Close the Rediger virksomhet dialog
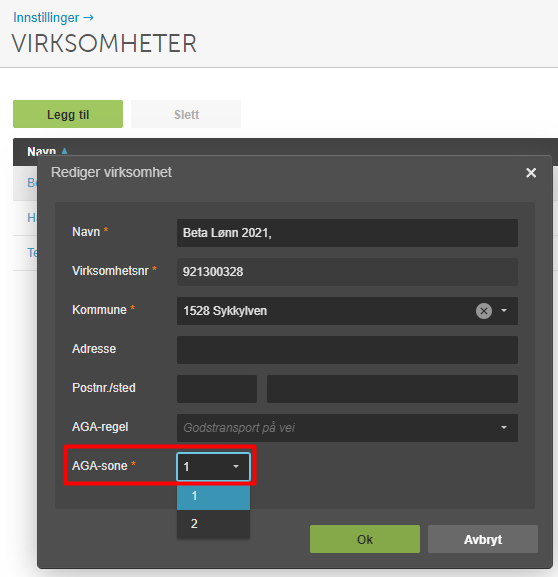The height and width of the screenshot is (577, 558). pos(531,173)
